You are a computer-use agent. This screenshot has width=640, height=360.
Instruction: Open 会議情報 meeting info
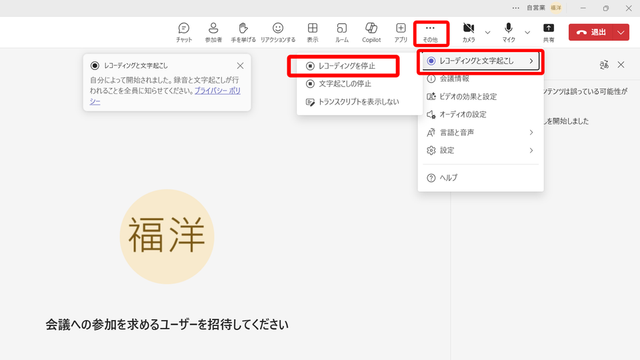click(x=480, y=78)
